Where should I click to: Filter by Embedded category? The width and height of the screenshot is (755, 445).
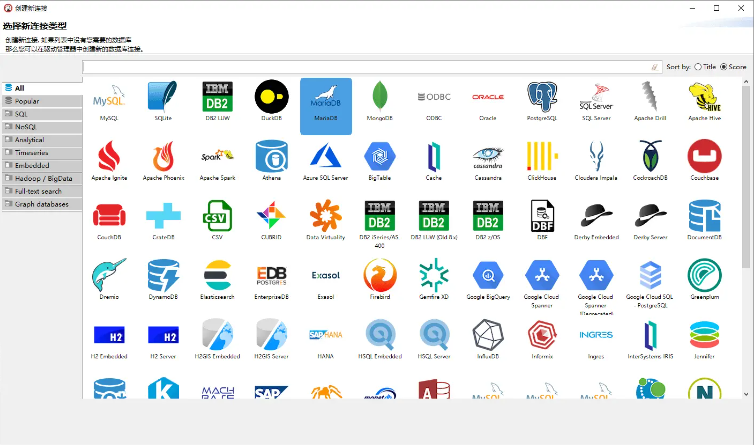point(42,165)
